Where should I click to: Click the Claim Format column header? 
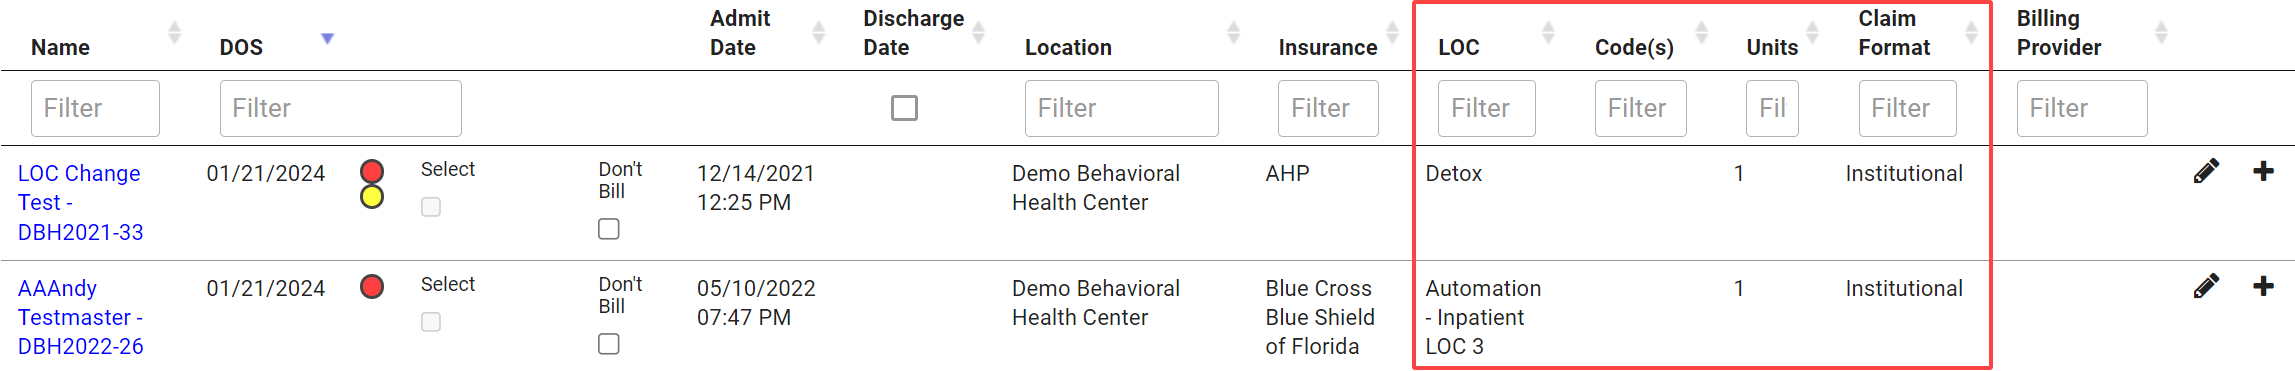(1894, 33)
